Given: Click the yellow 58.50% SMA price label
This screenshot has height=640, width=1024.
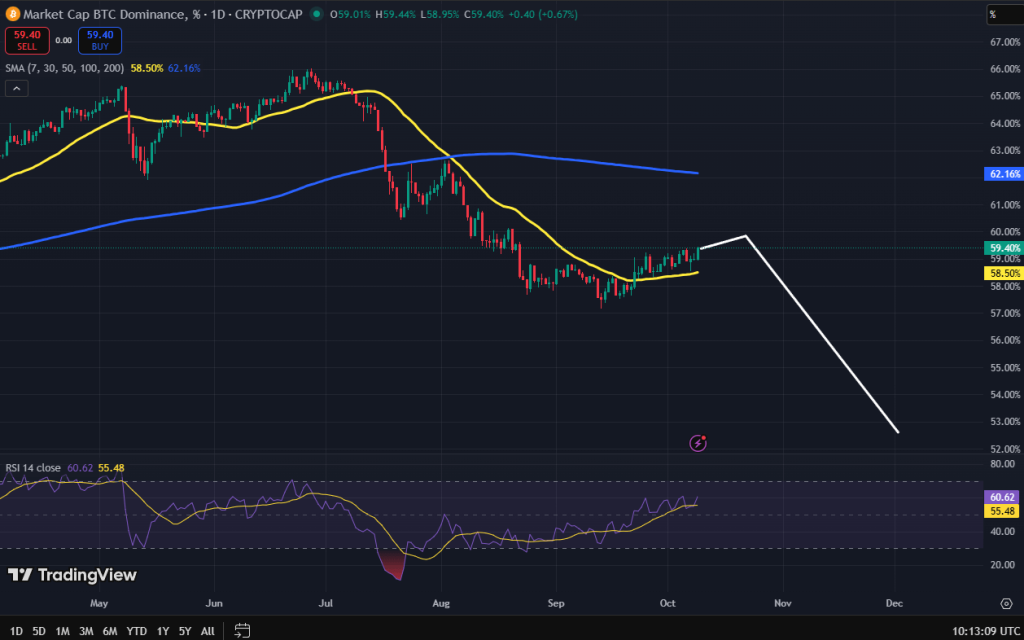Looking at the screenshot, I should point(1004,273).
